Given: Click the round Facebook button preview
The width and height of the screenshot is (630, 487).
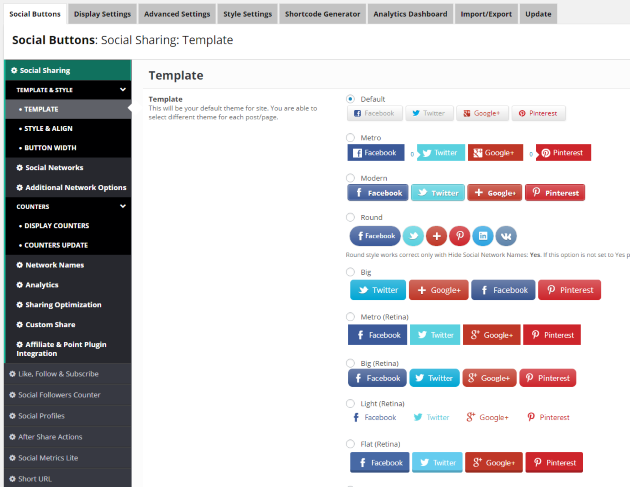Looking at the screenshot, I should point(375,236).
